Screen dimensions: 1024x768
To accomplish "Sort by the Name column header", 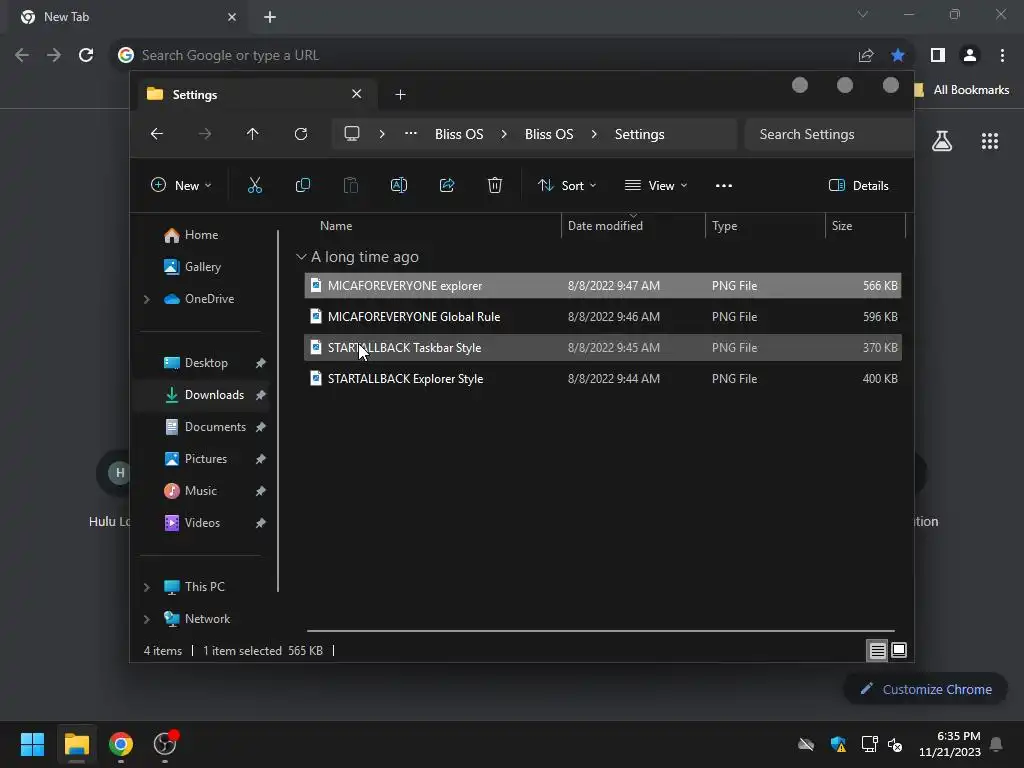I will click(336, 226).
